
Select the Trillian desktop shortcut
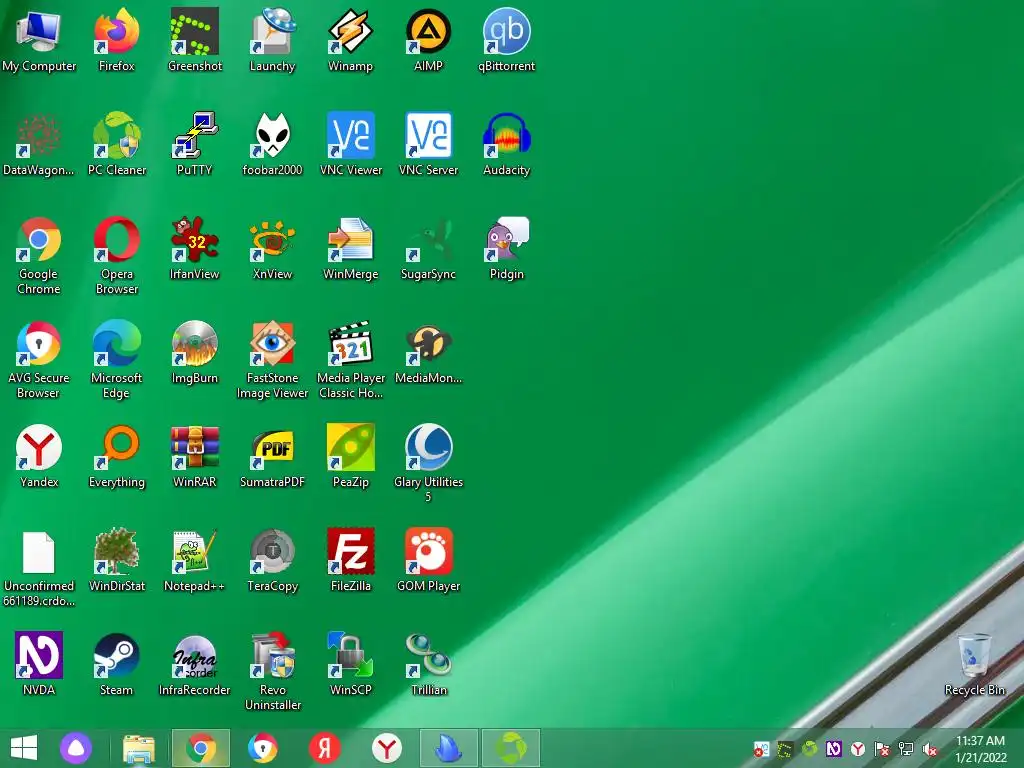tap(428, 664)
